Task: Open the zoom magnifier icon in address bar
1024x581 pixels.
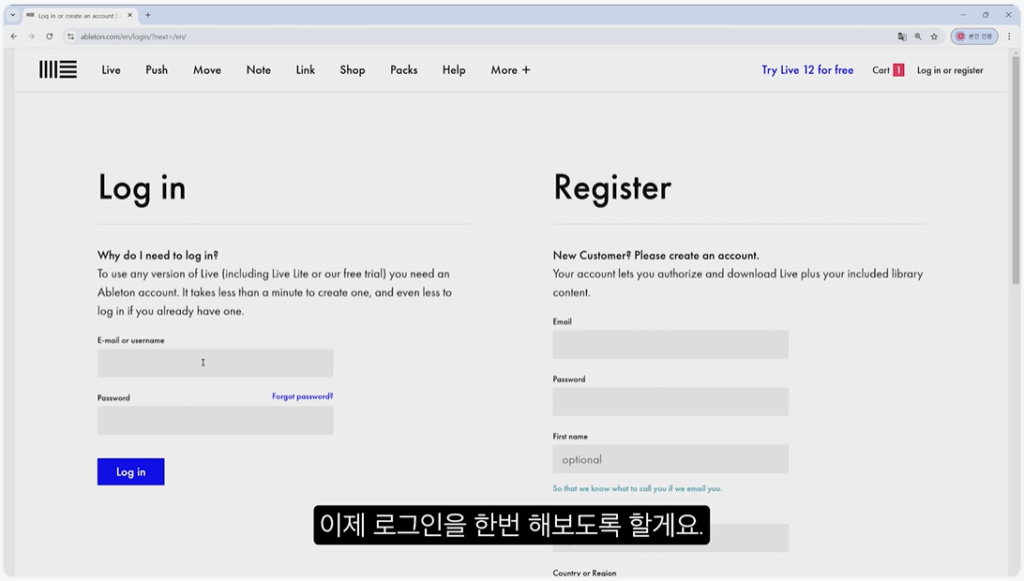Action: click(x=918, y=36)
